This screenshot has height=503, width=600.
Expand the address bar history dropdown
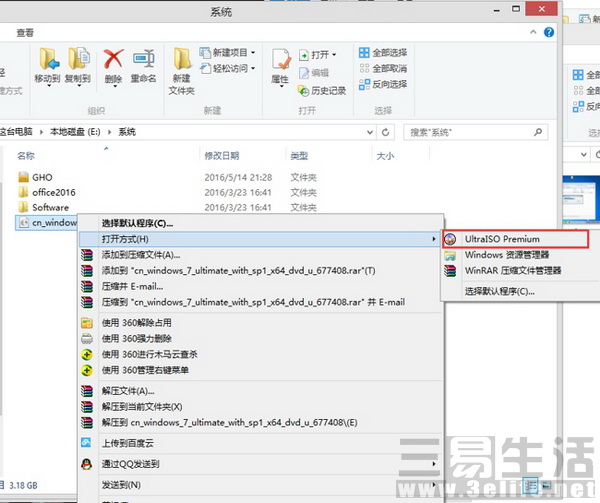[370, 132]
